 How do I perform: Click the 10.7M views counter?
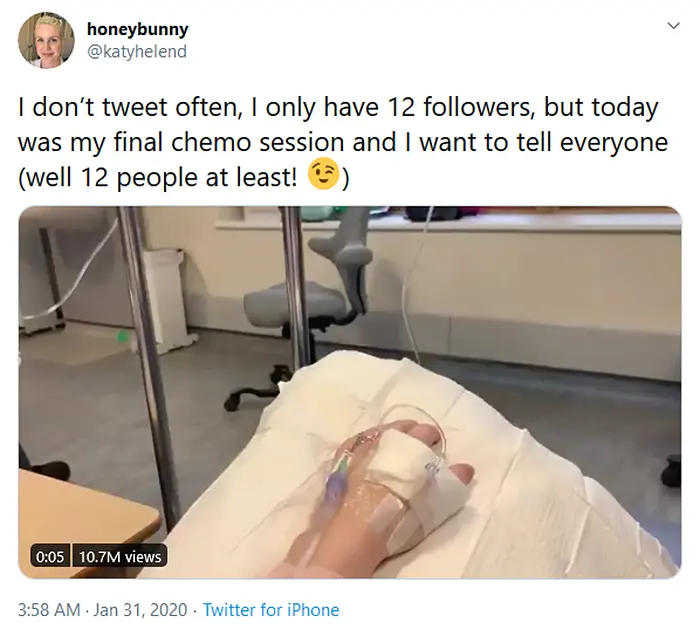(119, 556)
